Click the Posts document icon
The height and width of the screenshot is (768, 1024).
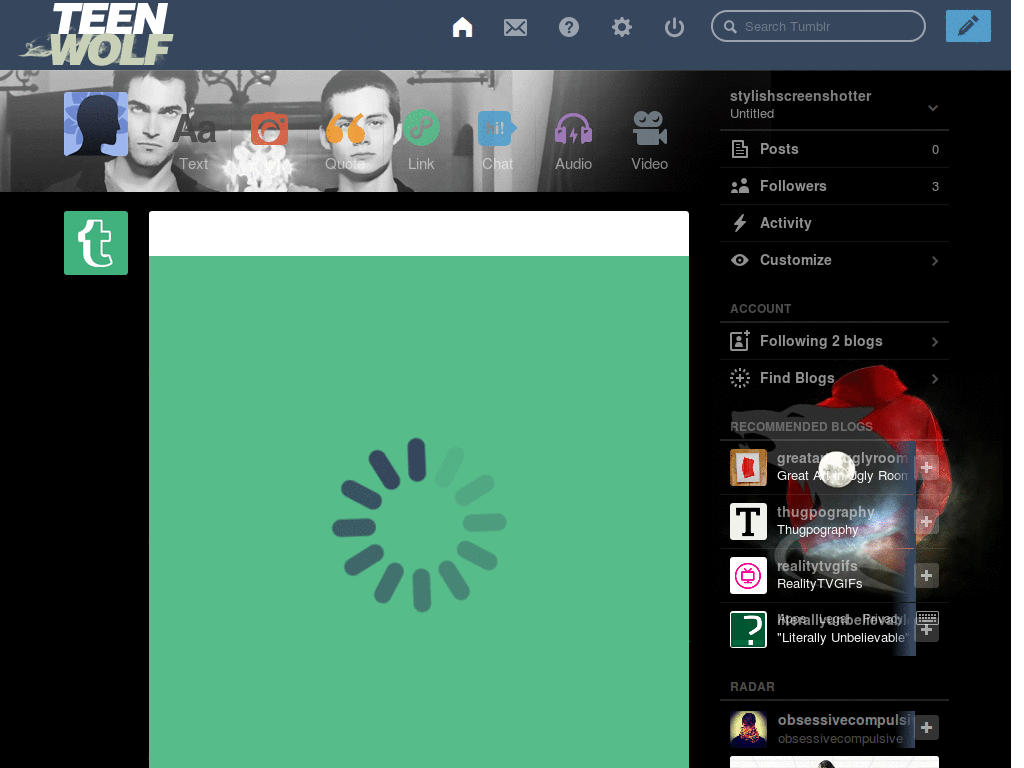pos(740,149)
